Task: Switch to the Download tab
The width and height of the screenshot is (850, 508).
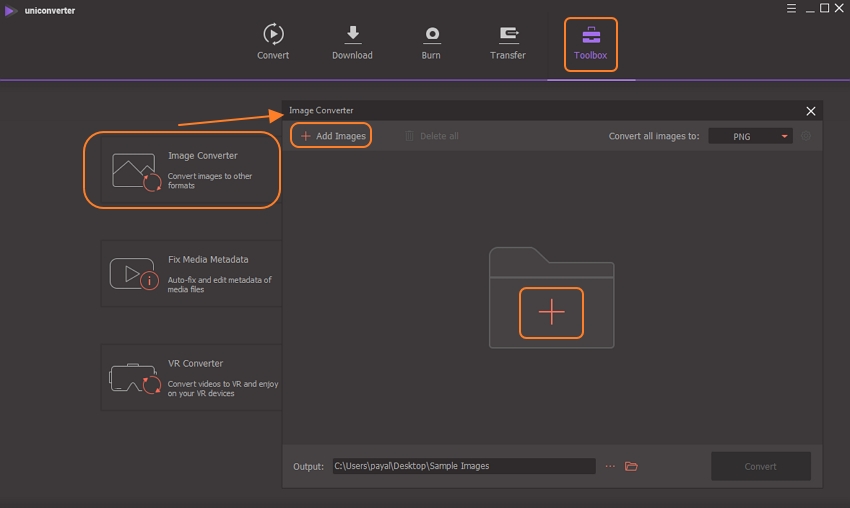Action: pyautogui.click(x=352, y=42)
